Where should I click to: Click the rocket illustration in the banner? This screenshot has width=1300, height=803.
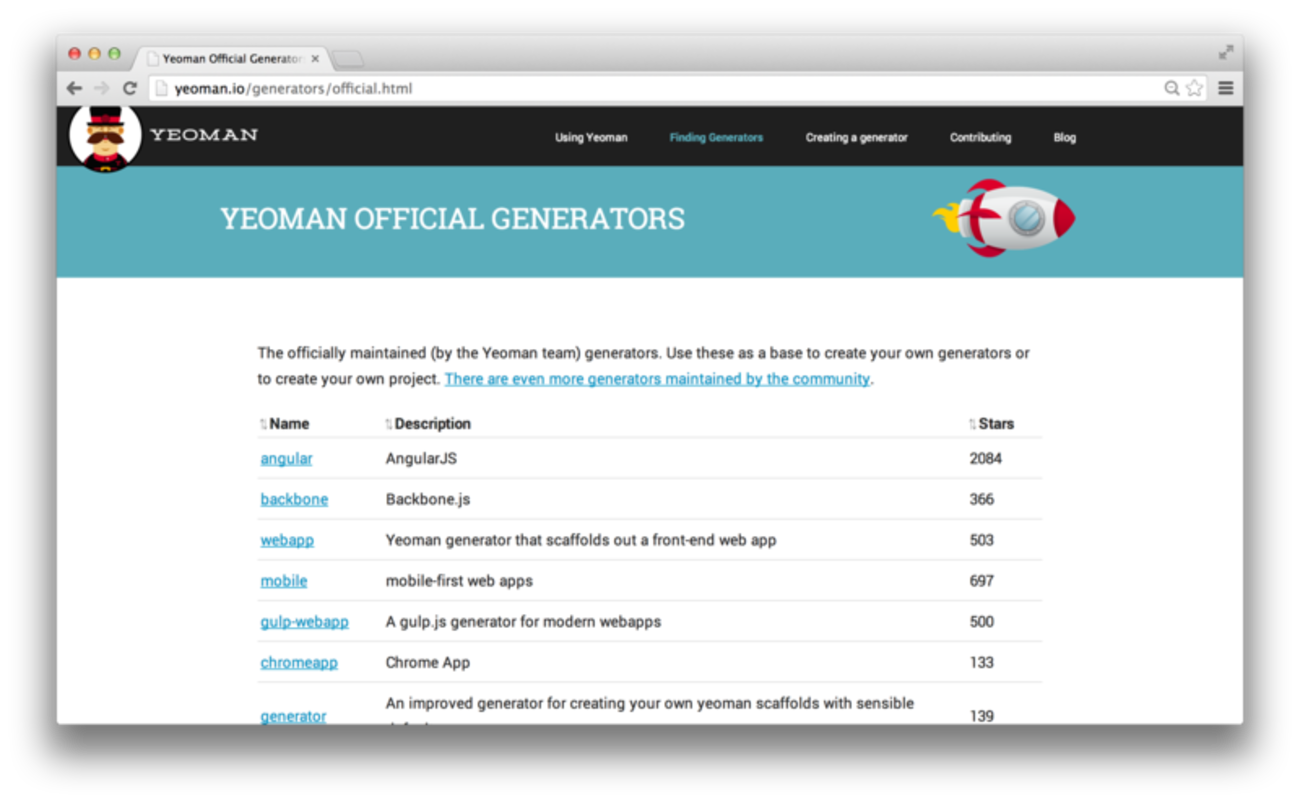[x=1004, y=217]
